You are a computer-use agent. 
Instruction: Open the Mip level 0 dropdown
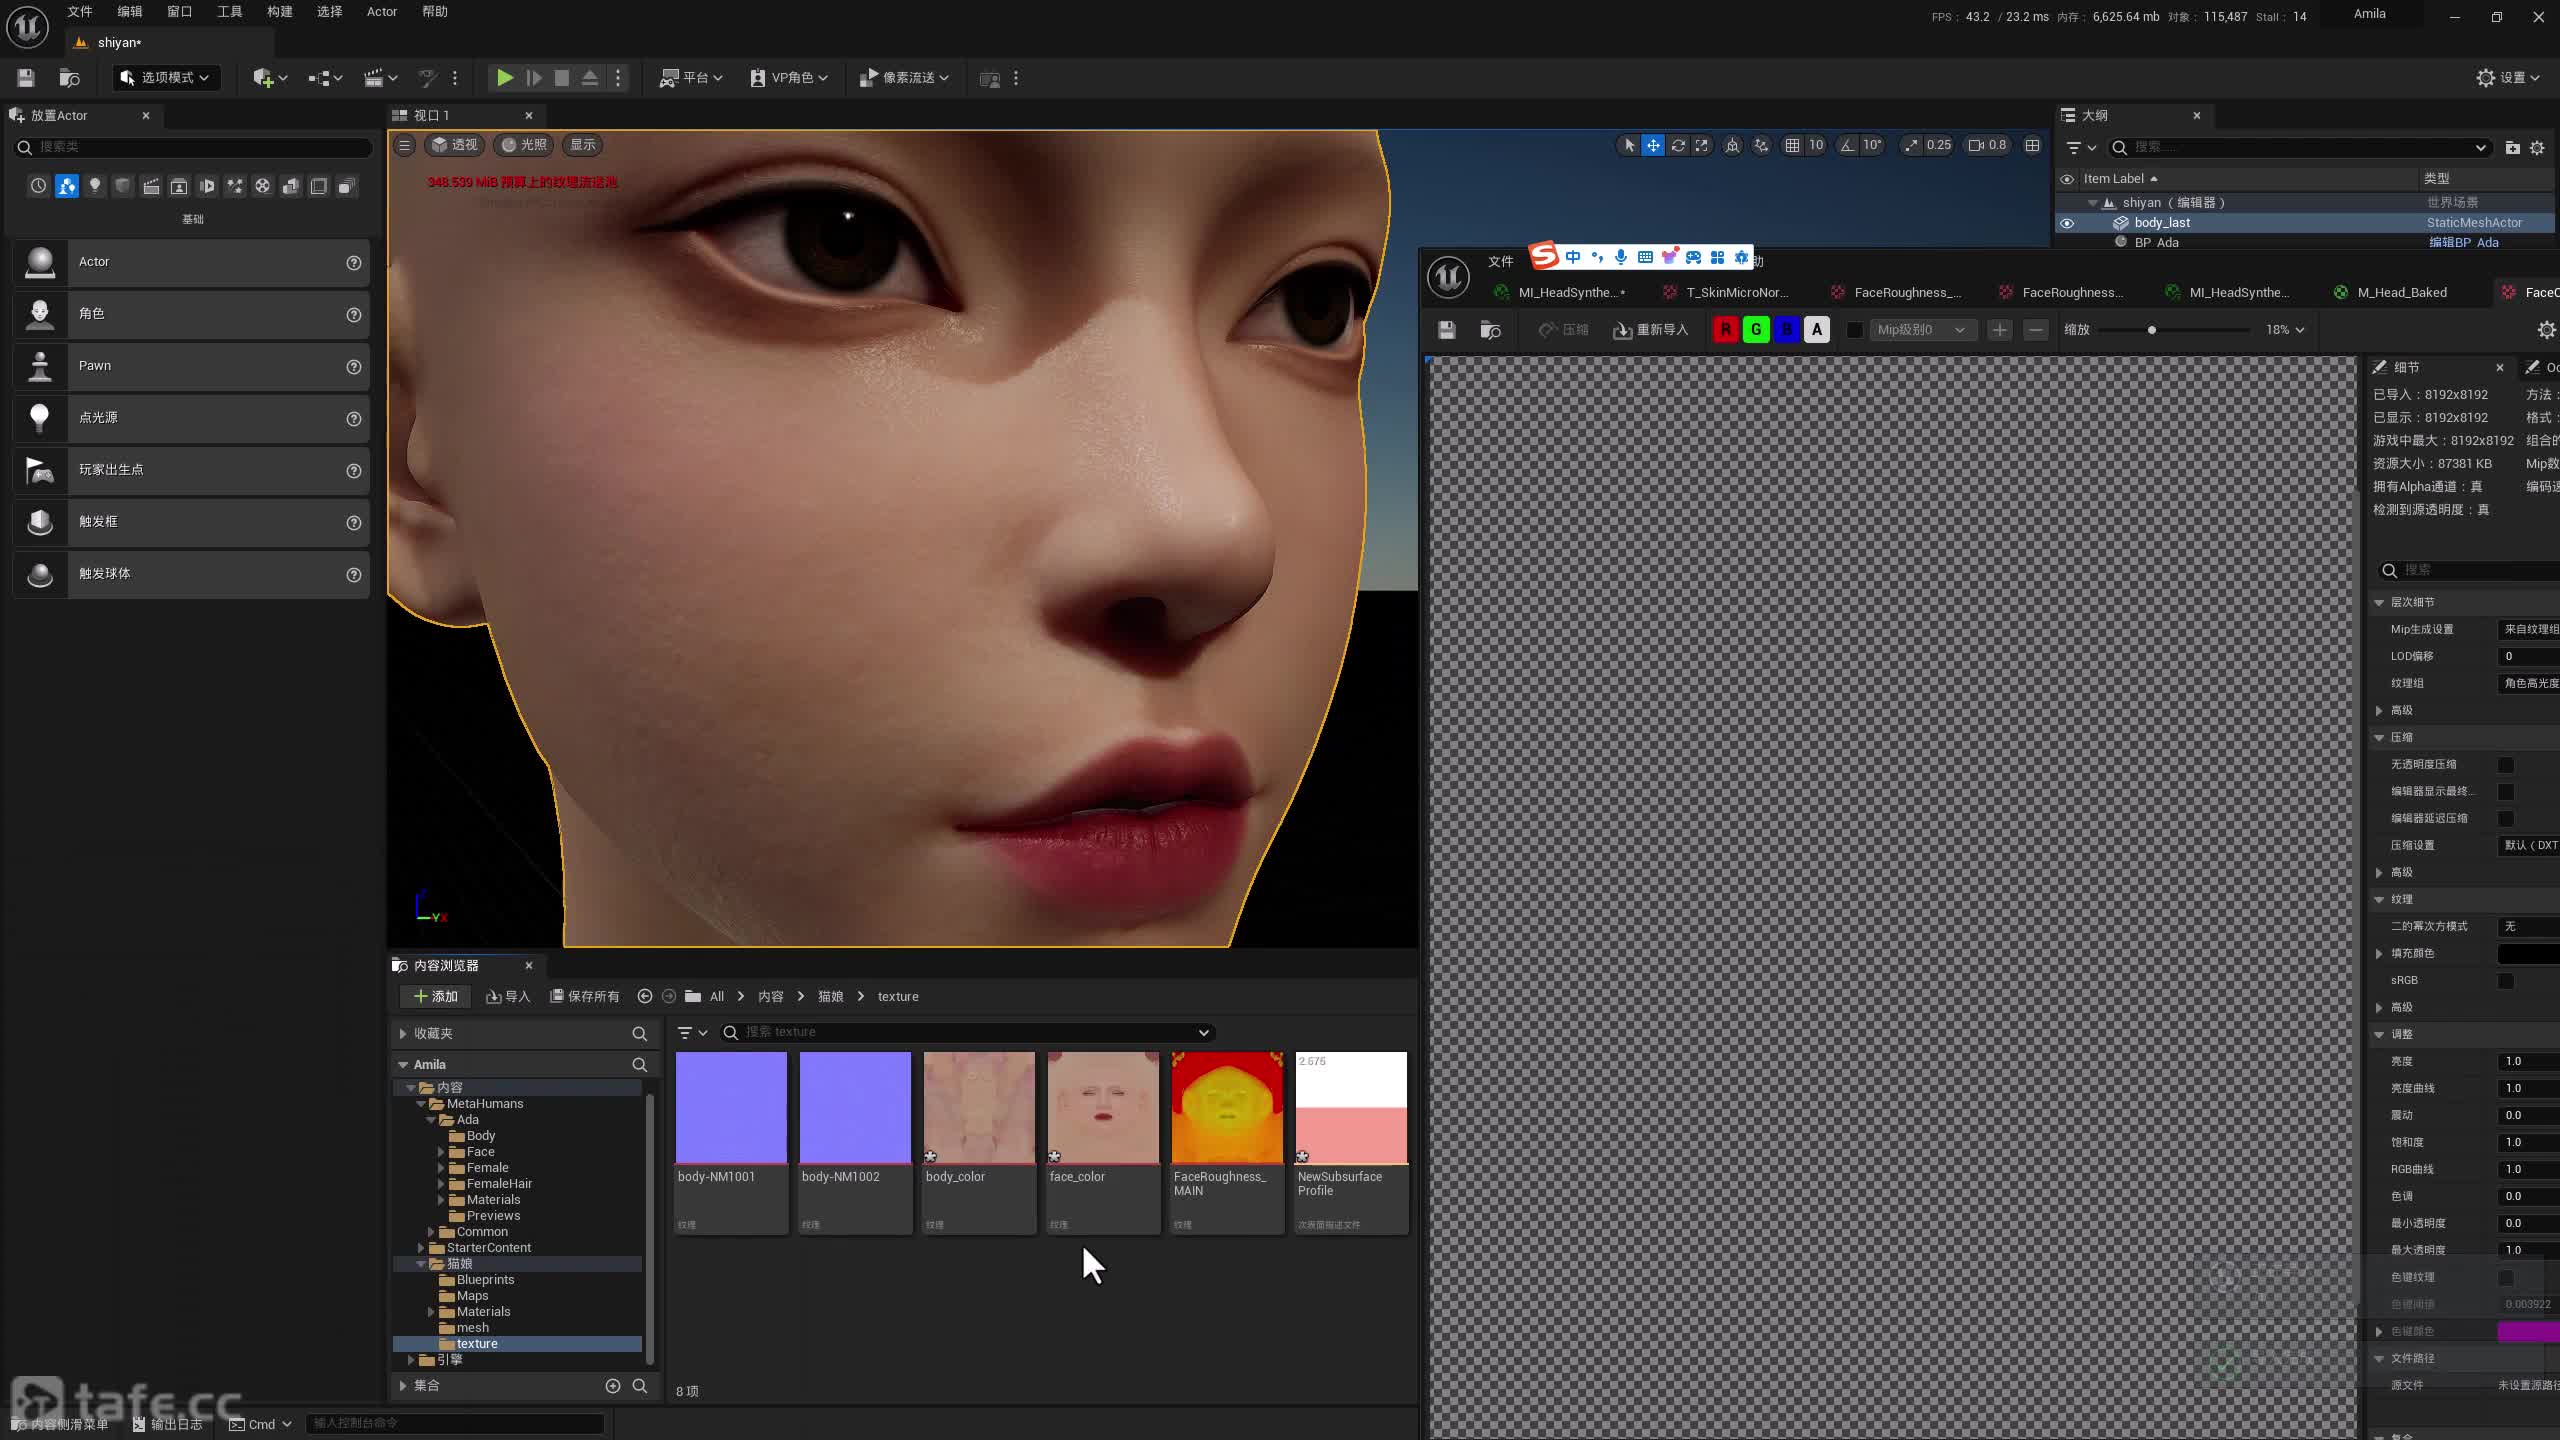(x=1922, y=330)
